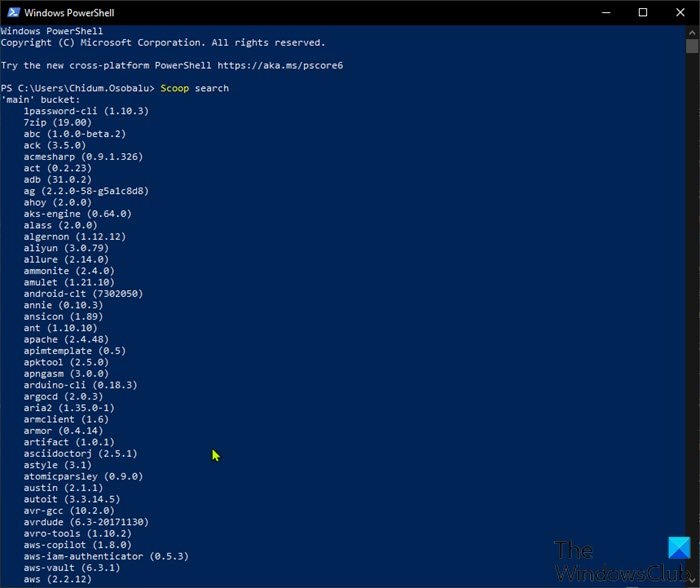The image size is (700, 588).
Task: Select the autoit (3.3.14.5) entry
Action: [72, 500]
